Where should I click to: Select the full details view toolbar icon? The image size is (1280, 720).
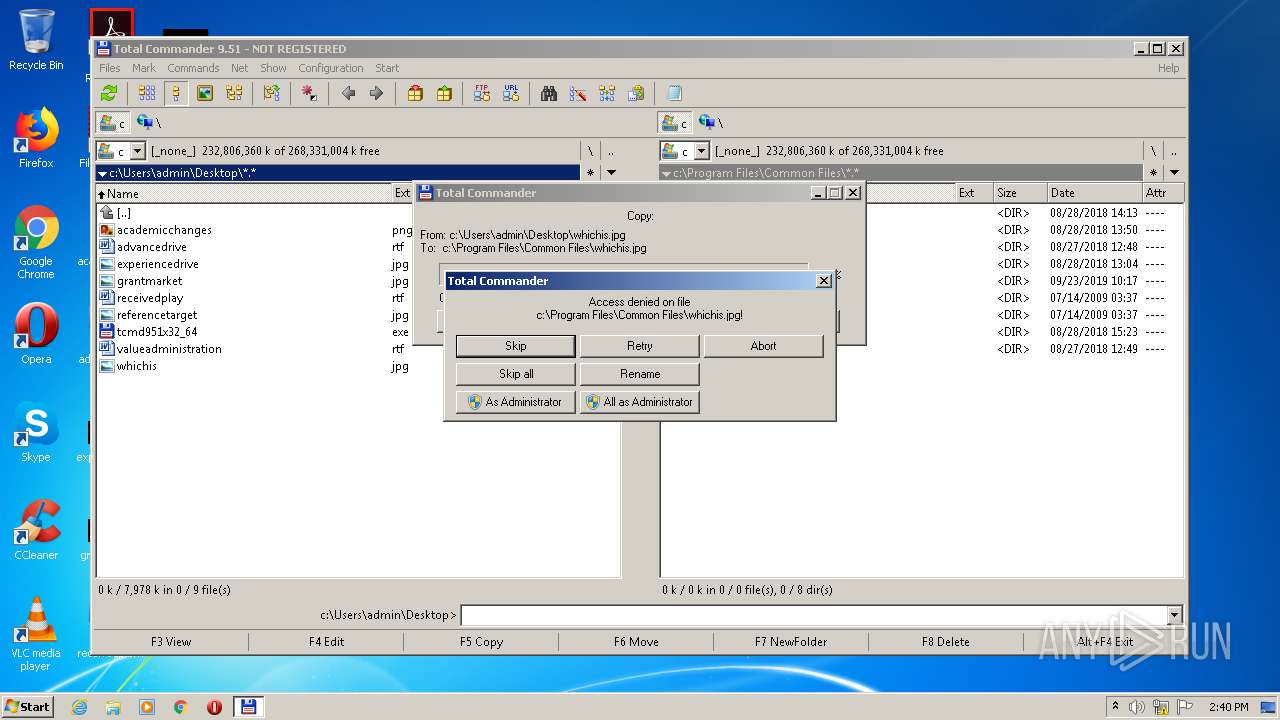pos(176,93)
